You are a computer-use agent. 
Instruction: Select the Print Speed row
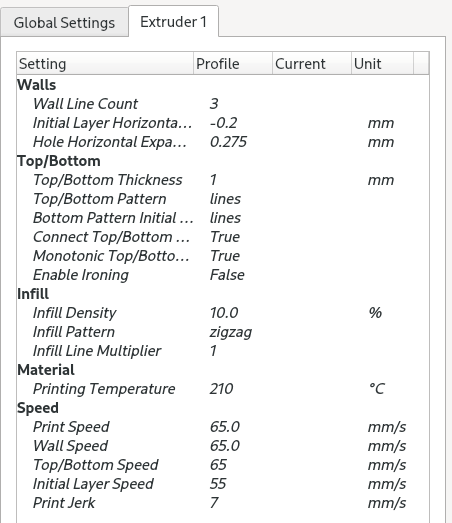point(223,427)
